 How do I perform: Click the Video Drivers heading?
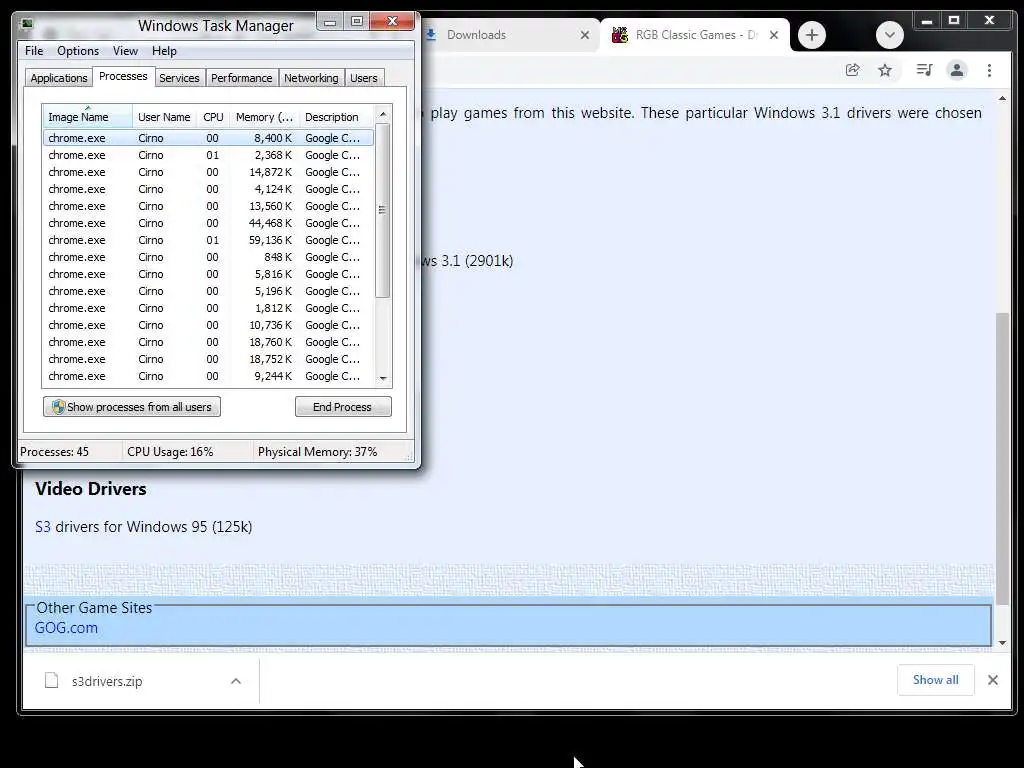91,488
